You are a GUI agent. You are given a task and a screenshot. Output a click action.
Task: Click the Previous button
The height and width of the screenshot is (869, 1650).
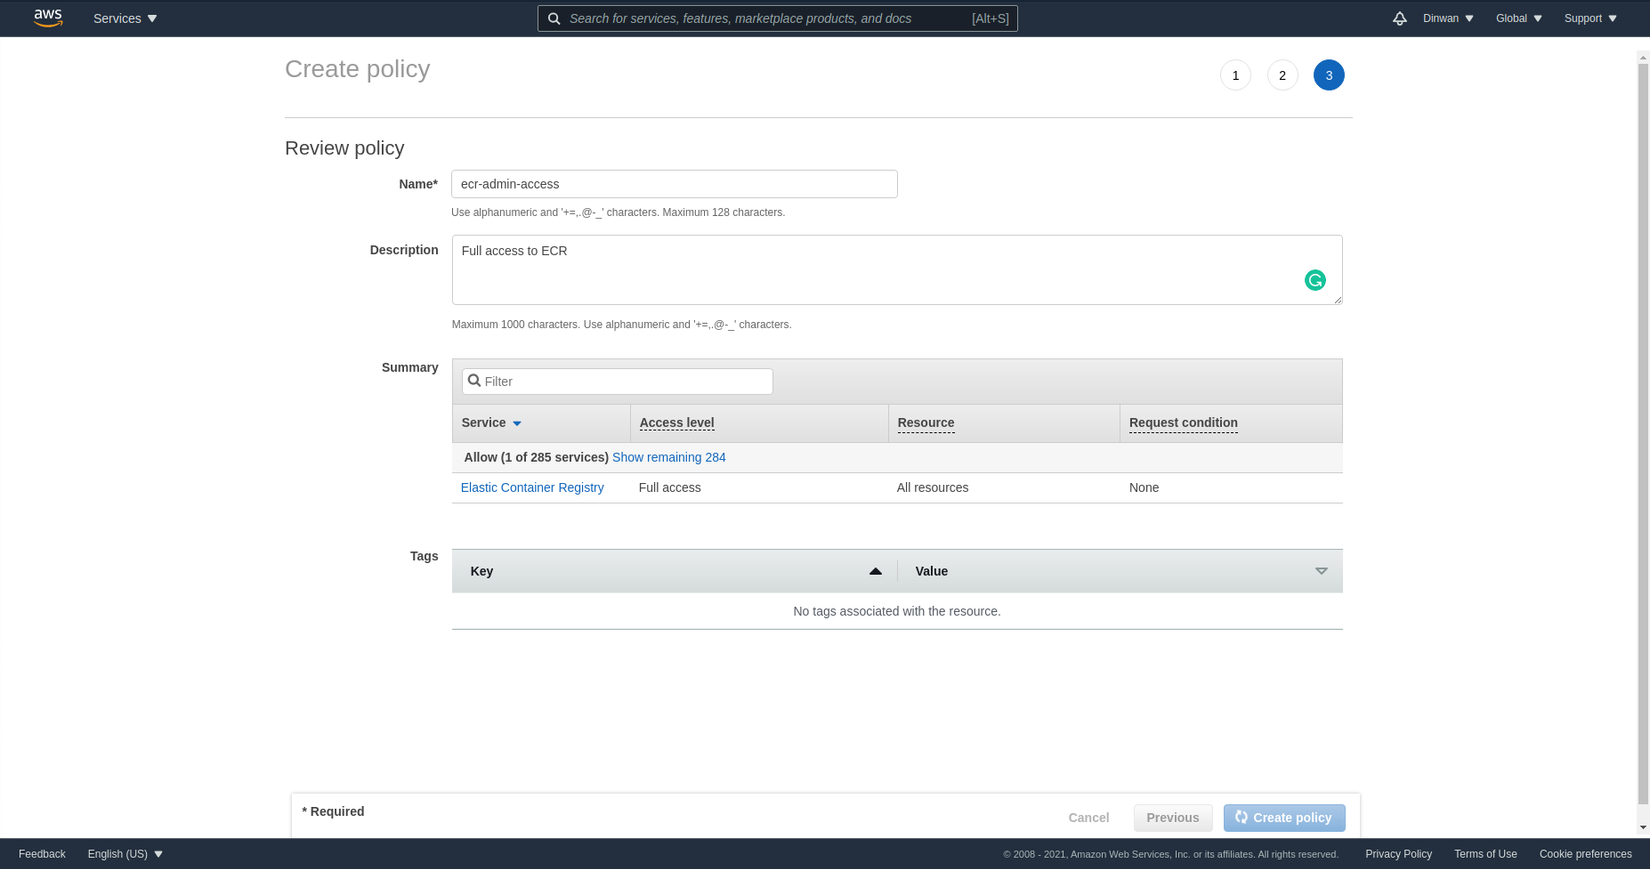click(x=1172, y=818)
